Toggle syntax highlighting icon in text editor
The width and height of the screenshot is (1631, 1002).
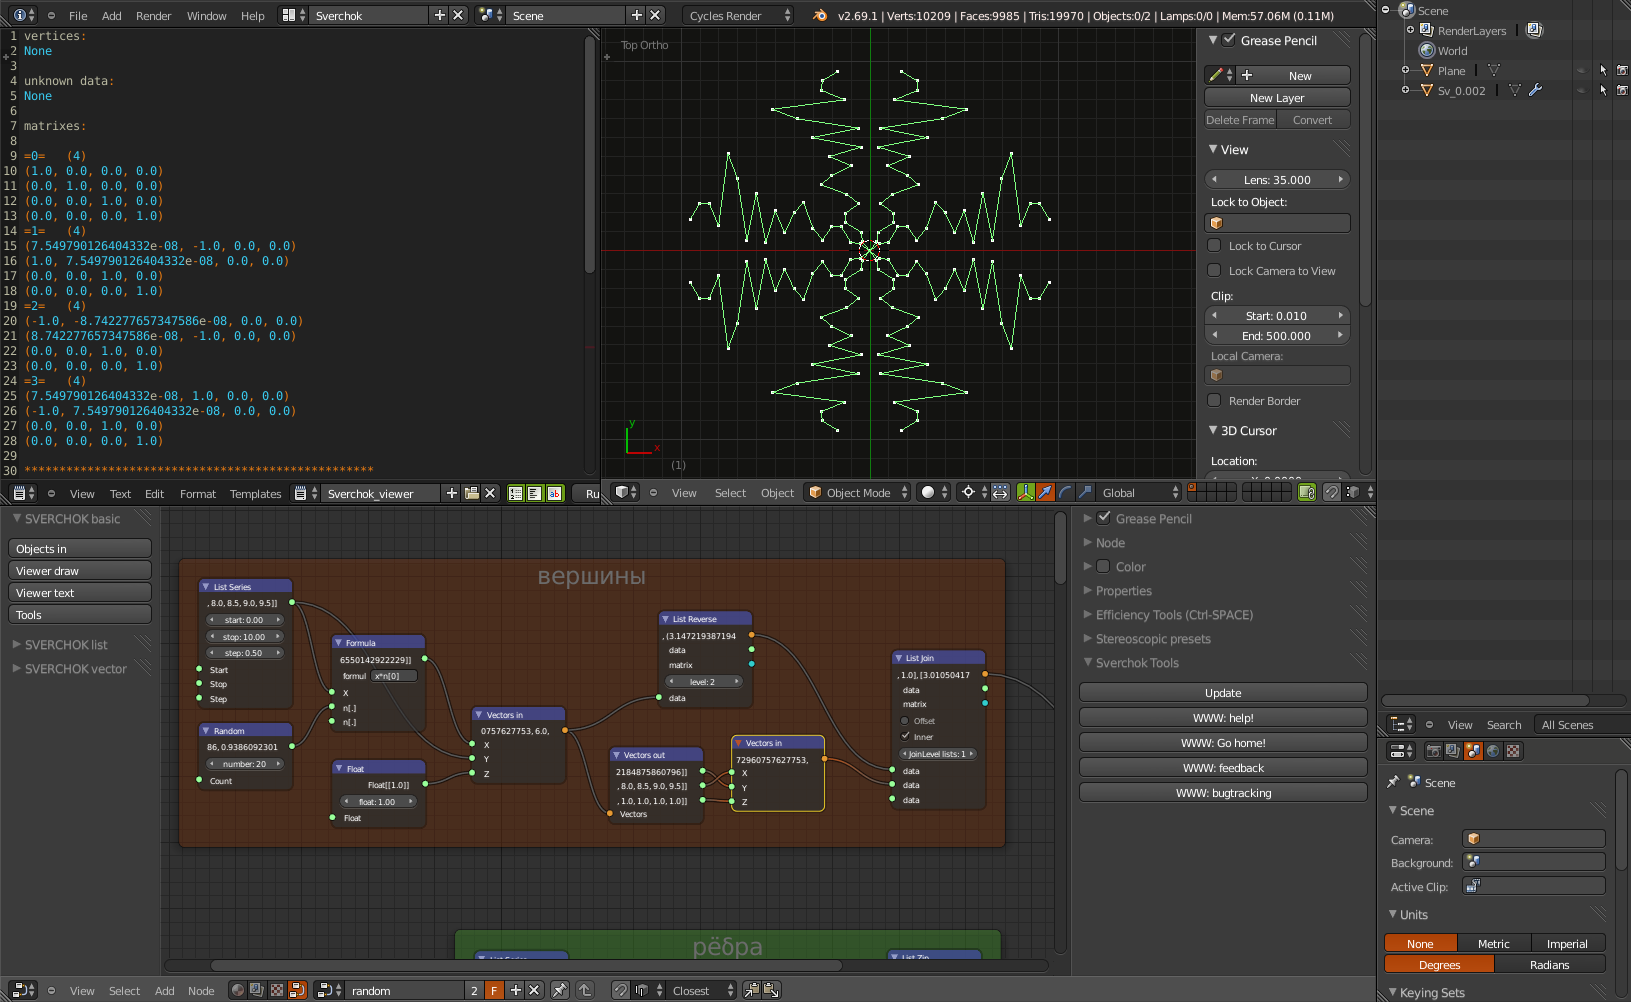pos(554,493)
